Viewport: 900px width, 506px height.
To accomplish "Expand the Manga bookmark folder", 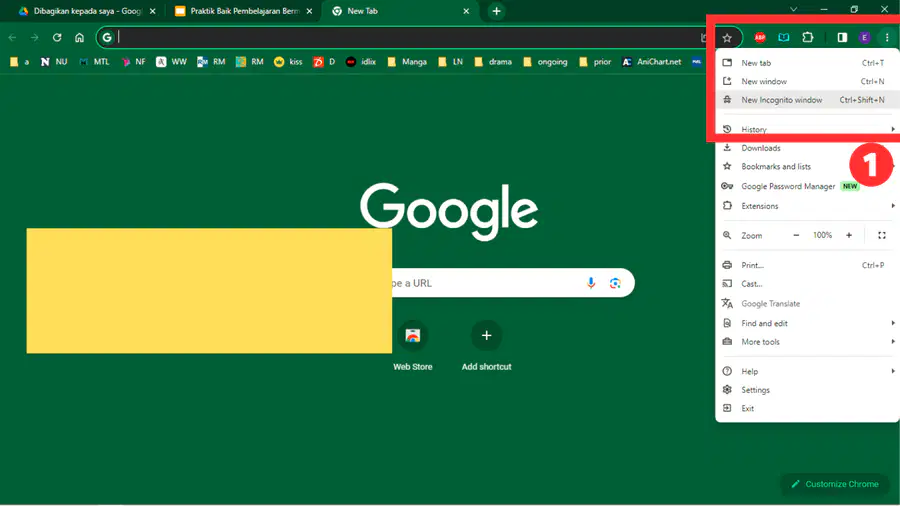I will pos(407,62).
